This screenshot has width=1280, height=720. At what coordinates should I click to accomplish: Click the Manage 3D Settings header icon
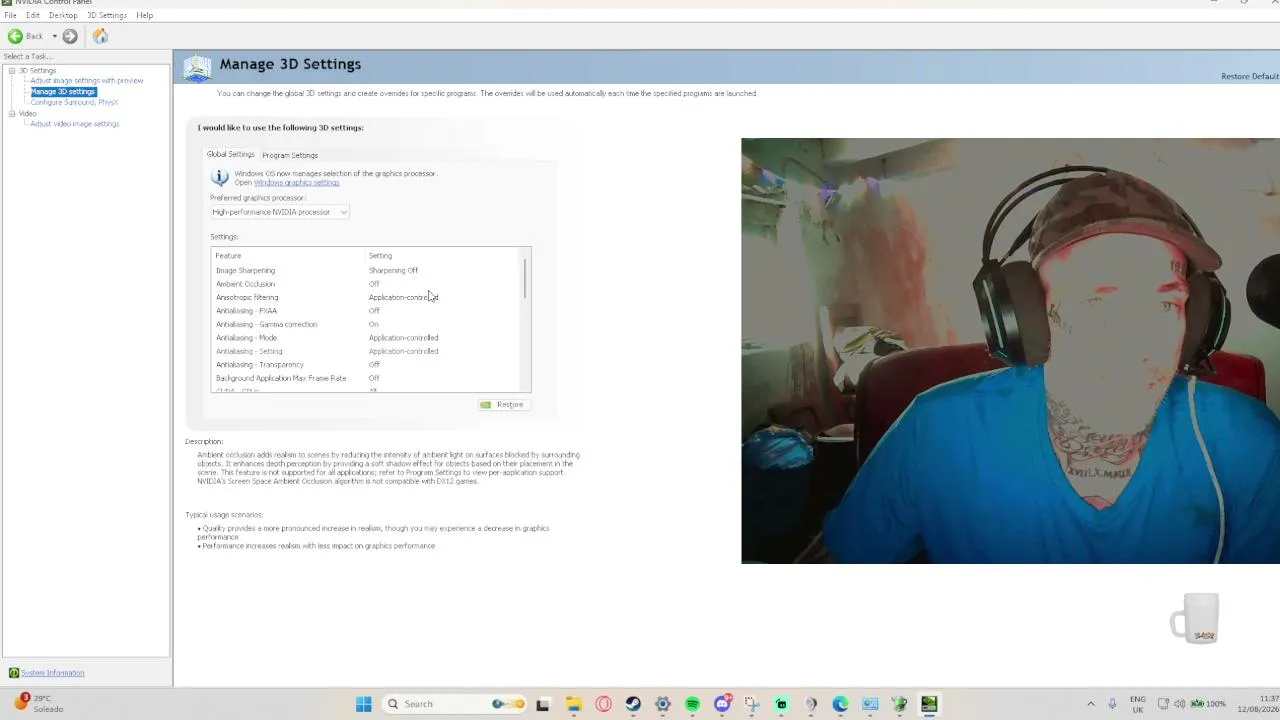[197, 67]
